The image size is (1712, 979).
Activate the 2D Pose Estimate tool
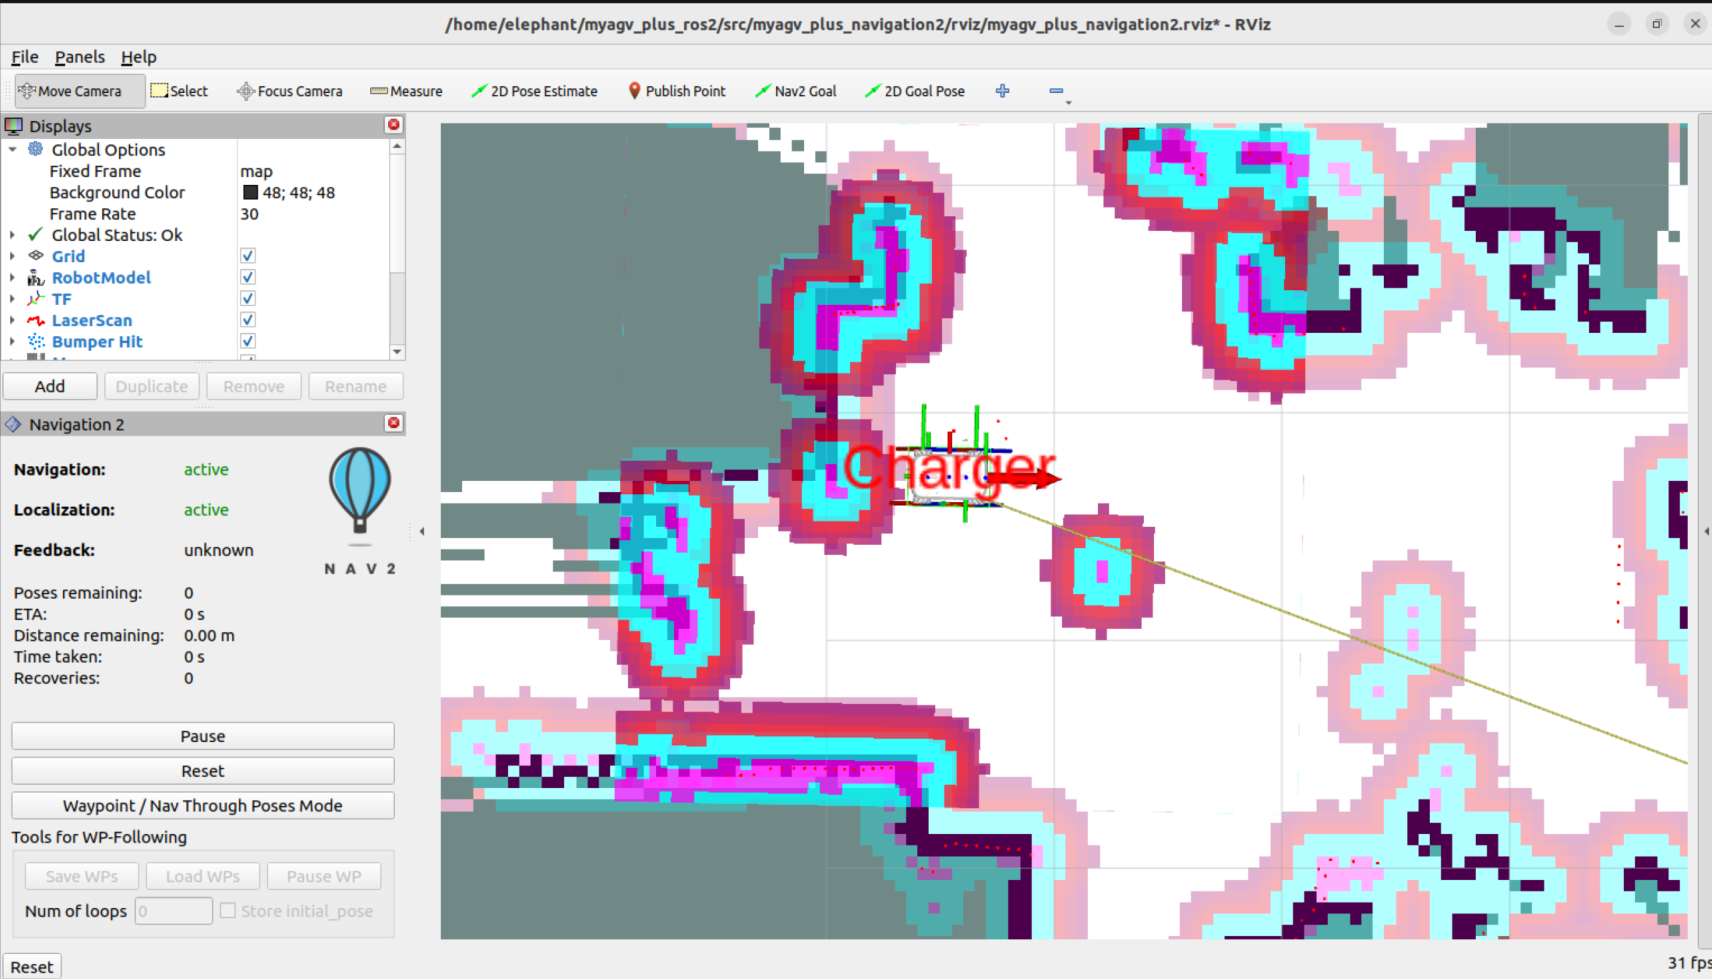(x=534, y=91)
